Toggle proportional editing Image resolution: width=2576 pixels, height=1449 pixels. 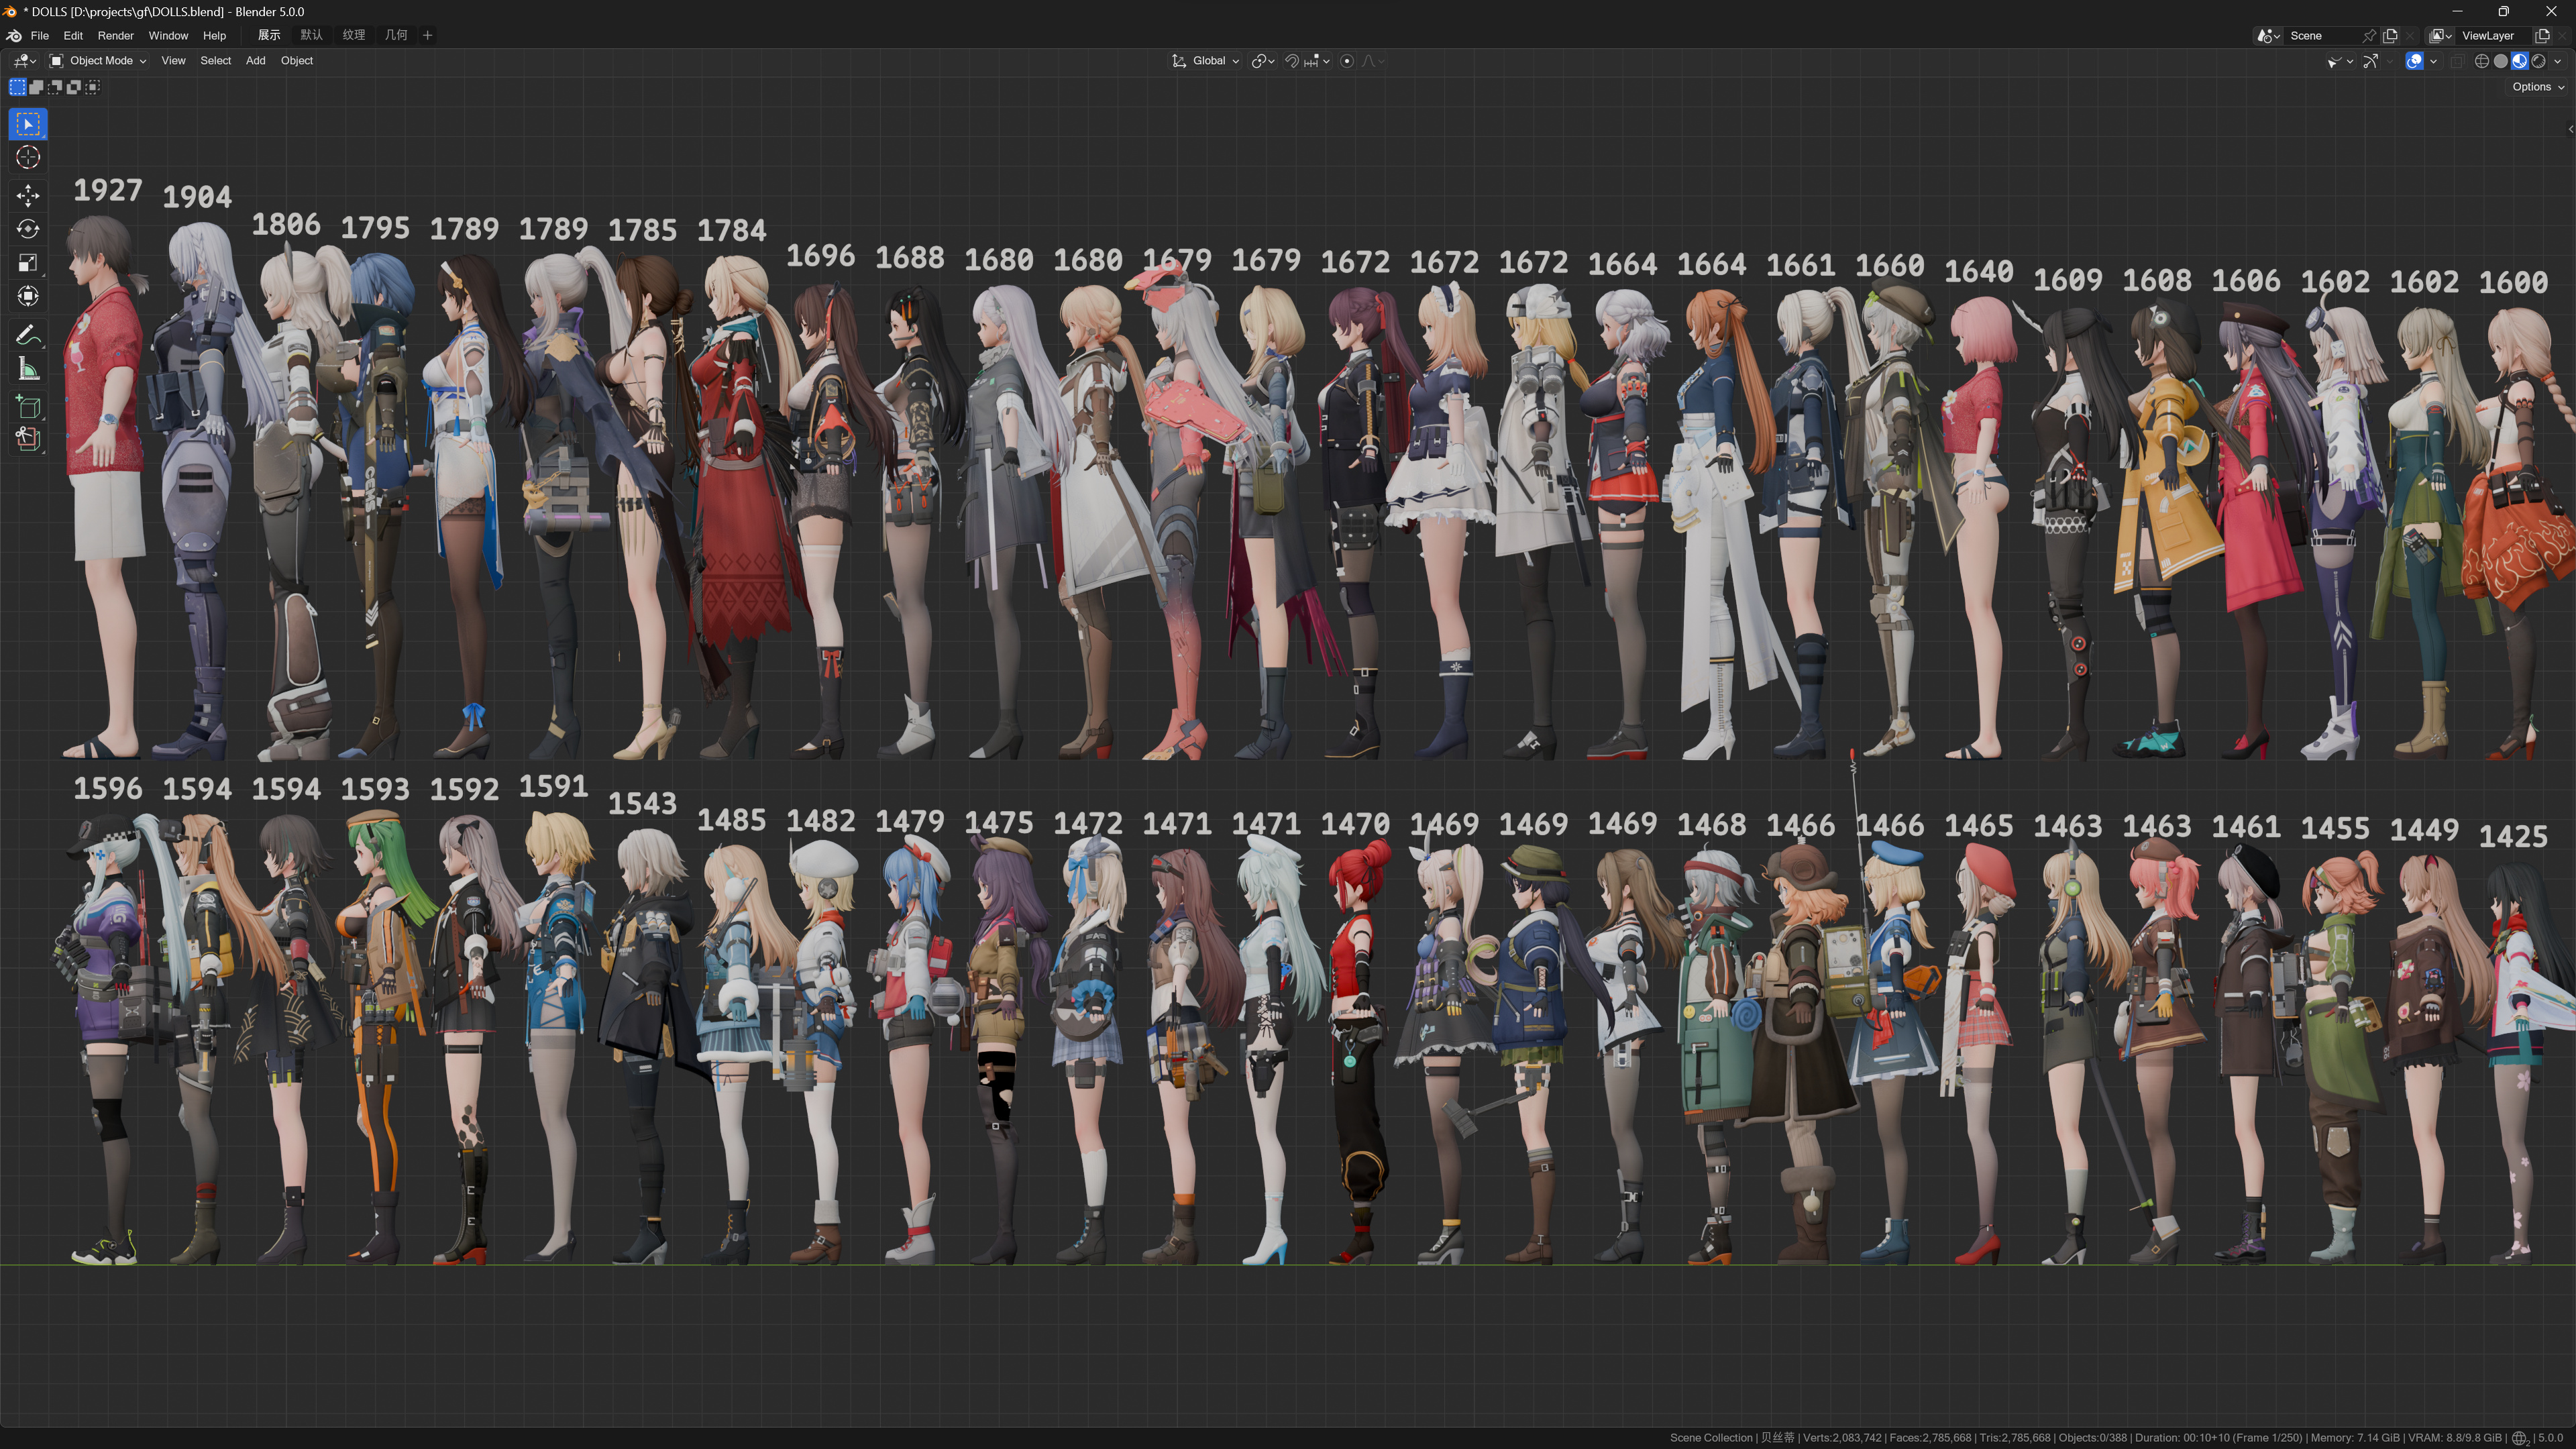pos(1347,61)
